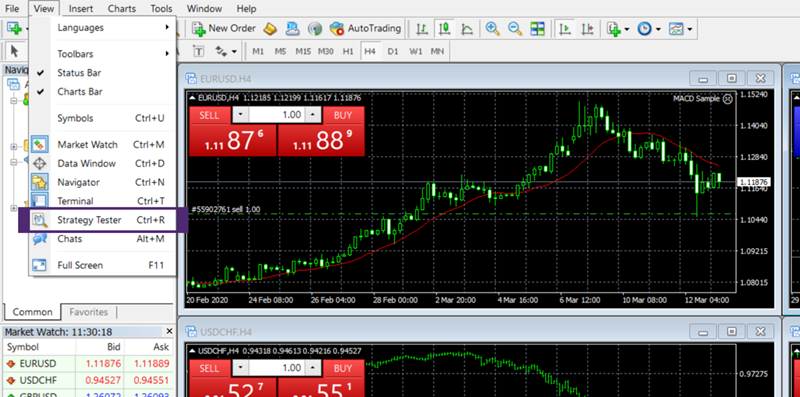The image size is (800, 397).
Task: Select the MN timeframe
Action: 437,52
